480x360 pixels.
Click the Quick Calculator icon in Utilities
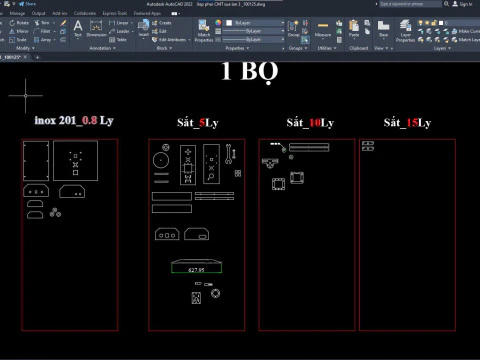(339, 40)
